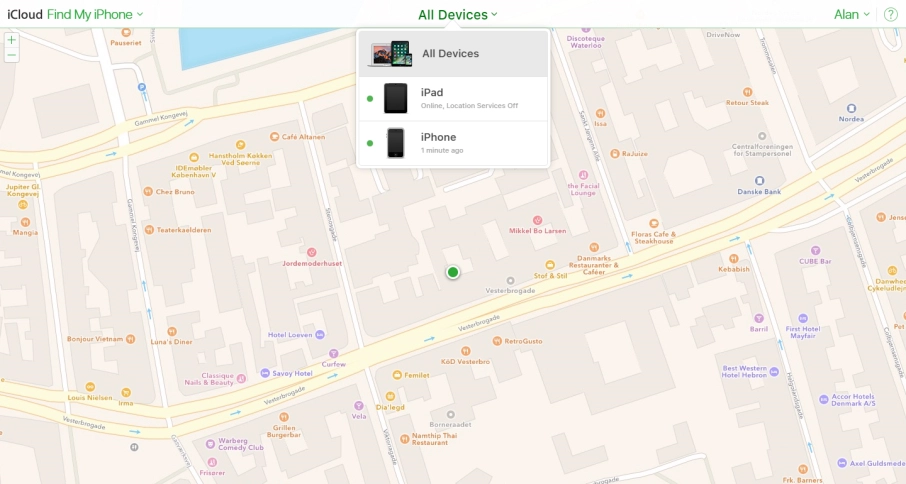
Task: Collapse the All Devices dropdown header
Action: point(458,15)
